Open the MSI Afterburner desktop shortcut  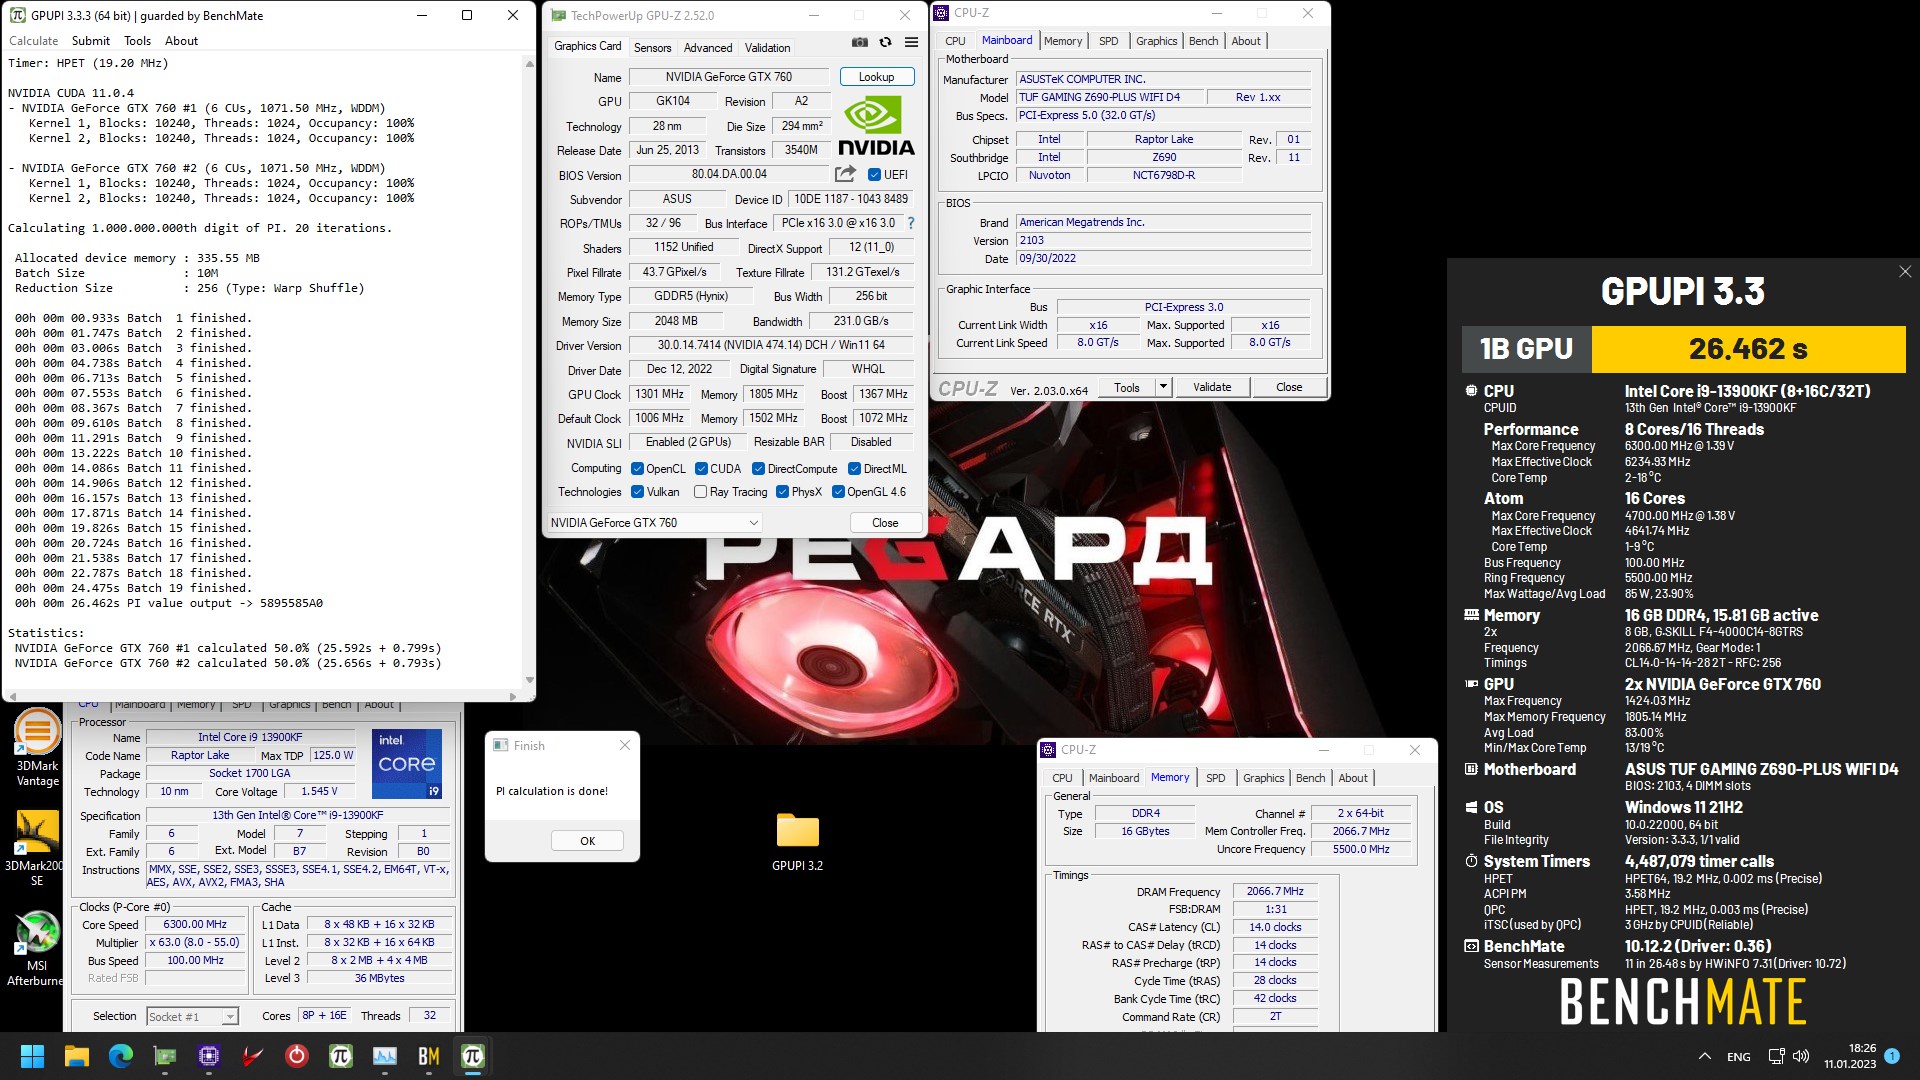[x=37, y=949]
